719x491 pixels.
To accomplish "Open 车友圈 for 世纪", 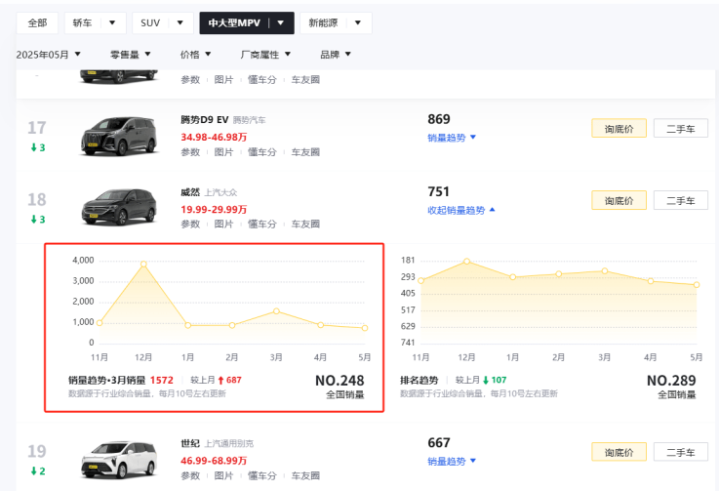I will click(305, 476).
